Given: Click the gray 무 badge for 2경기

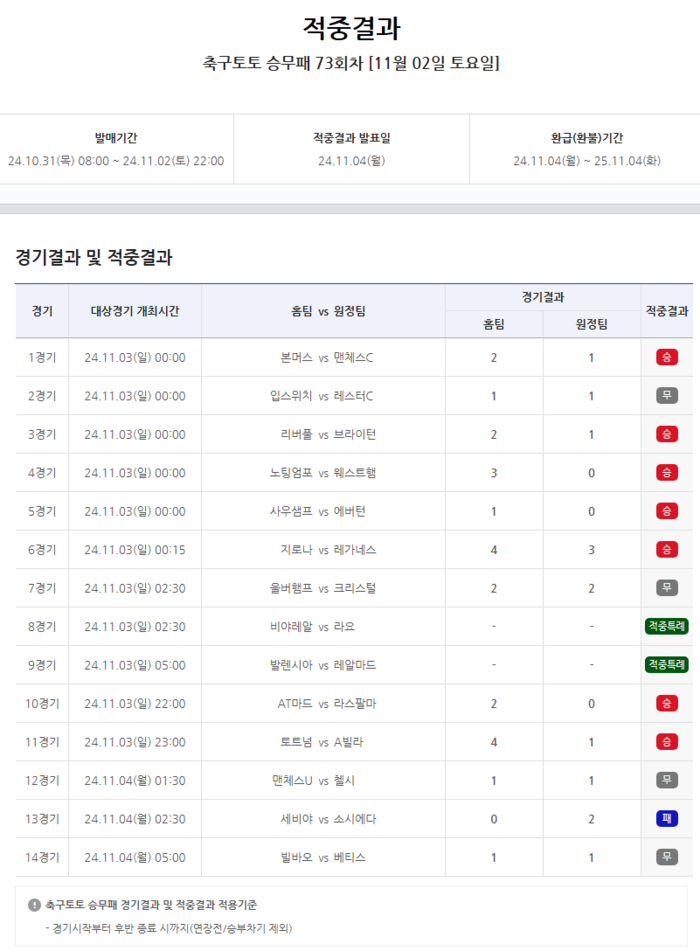Looking at the screenshot, I should (x=666, y=396).
